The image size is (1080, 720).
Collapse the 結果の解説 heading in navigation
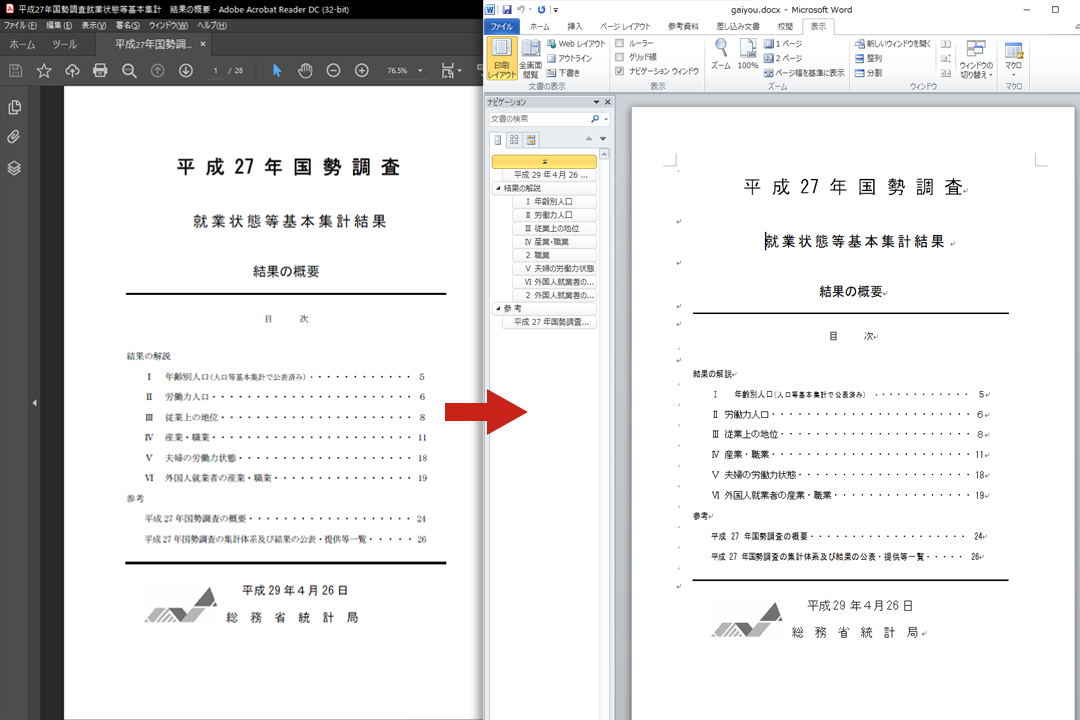click(498, 188)
